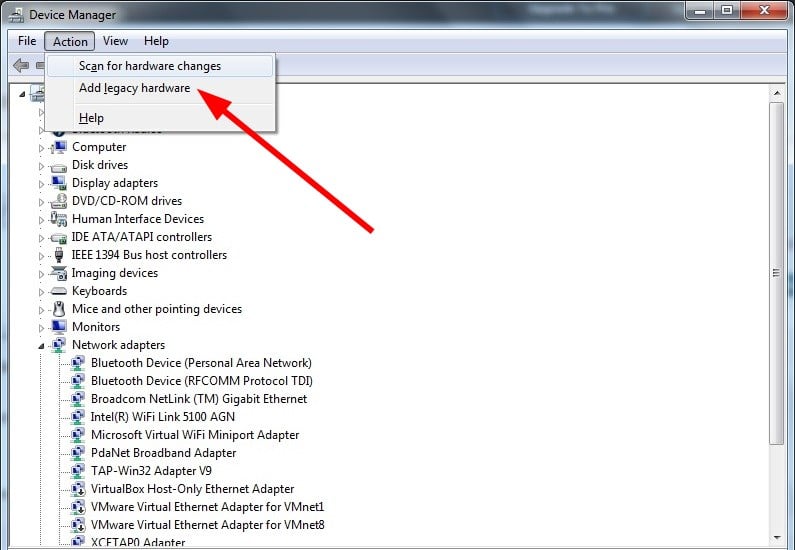Expand the Monitors node
Screen dimensions: 795x550
coord(42,328)
